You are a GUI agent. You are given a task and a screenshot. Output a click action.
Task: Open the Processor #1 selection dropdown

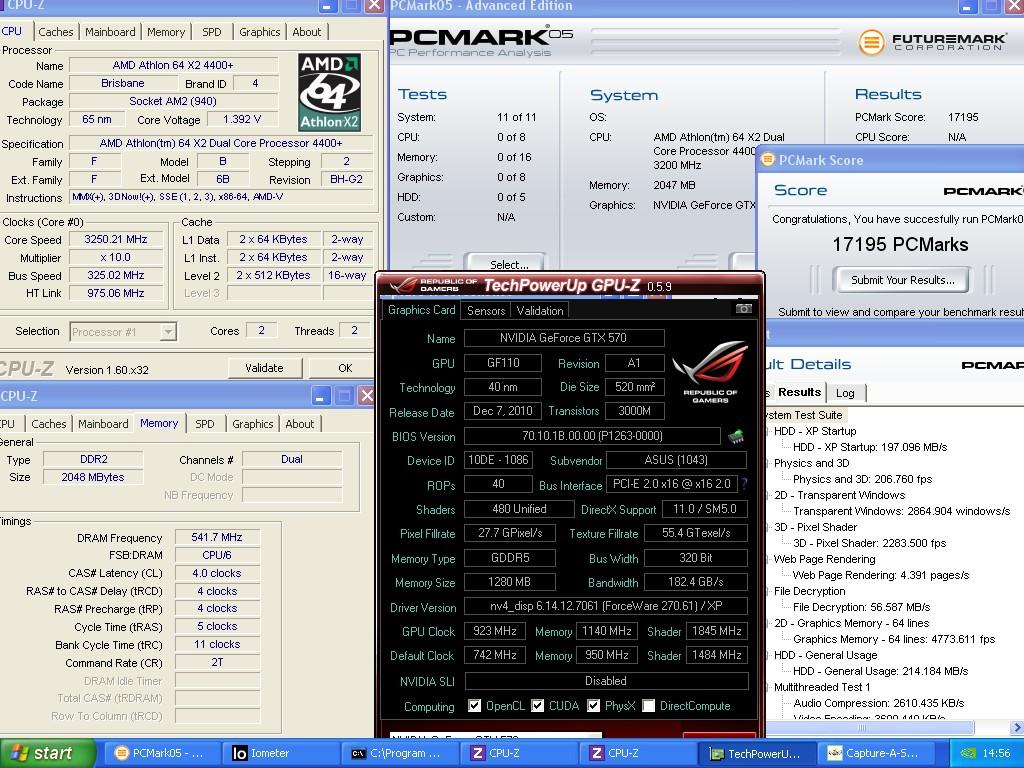click(x=168, y=332)
